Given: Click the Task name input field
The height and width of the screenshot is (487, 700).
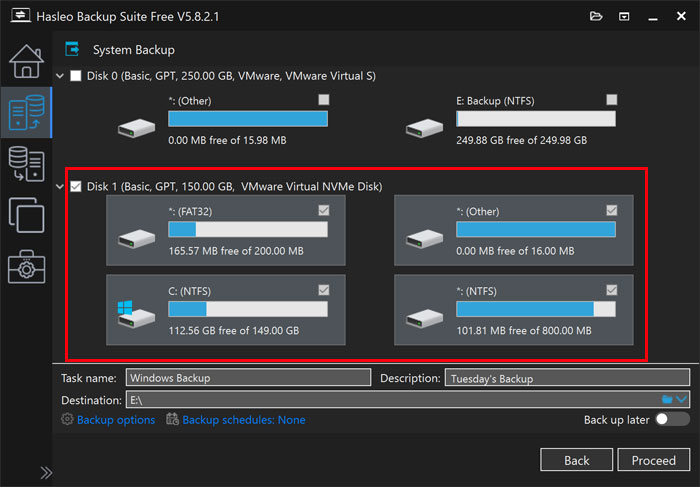Looking at the screenshot, I should (x=248, y=378).
